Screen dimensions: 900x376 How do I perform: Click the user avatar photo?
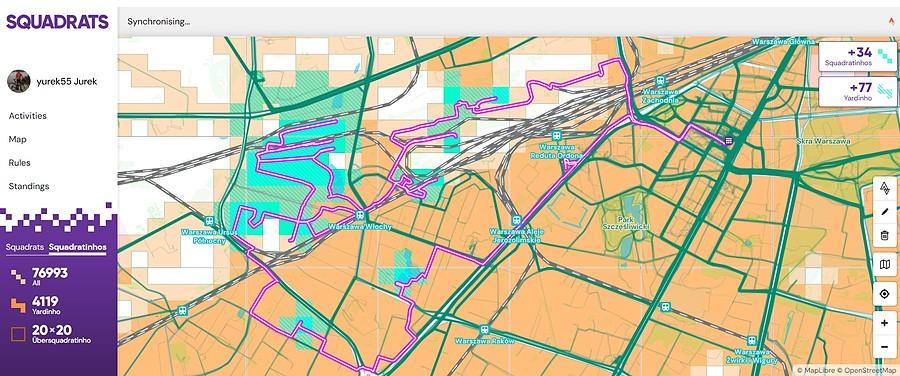19,82
